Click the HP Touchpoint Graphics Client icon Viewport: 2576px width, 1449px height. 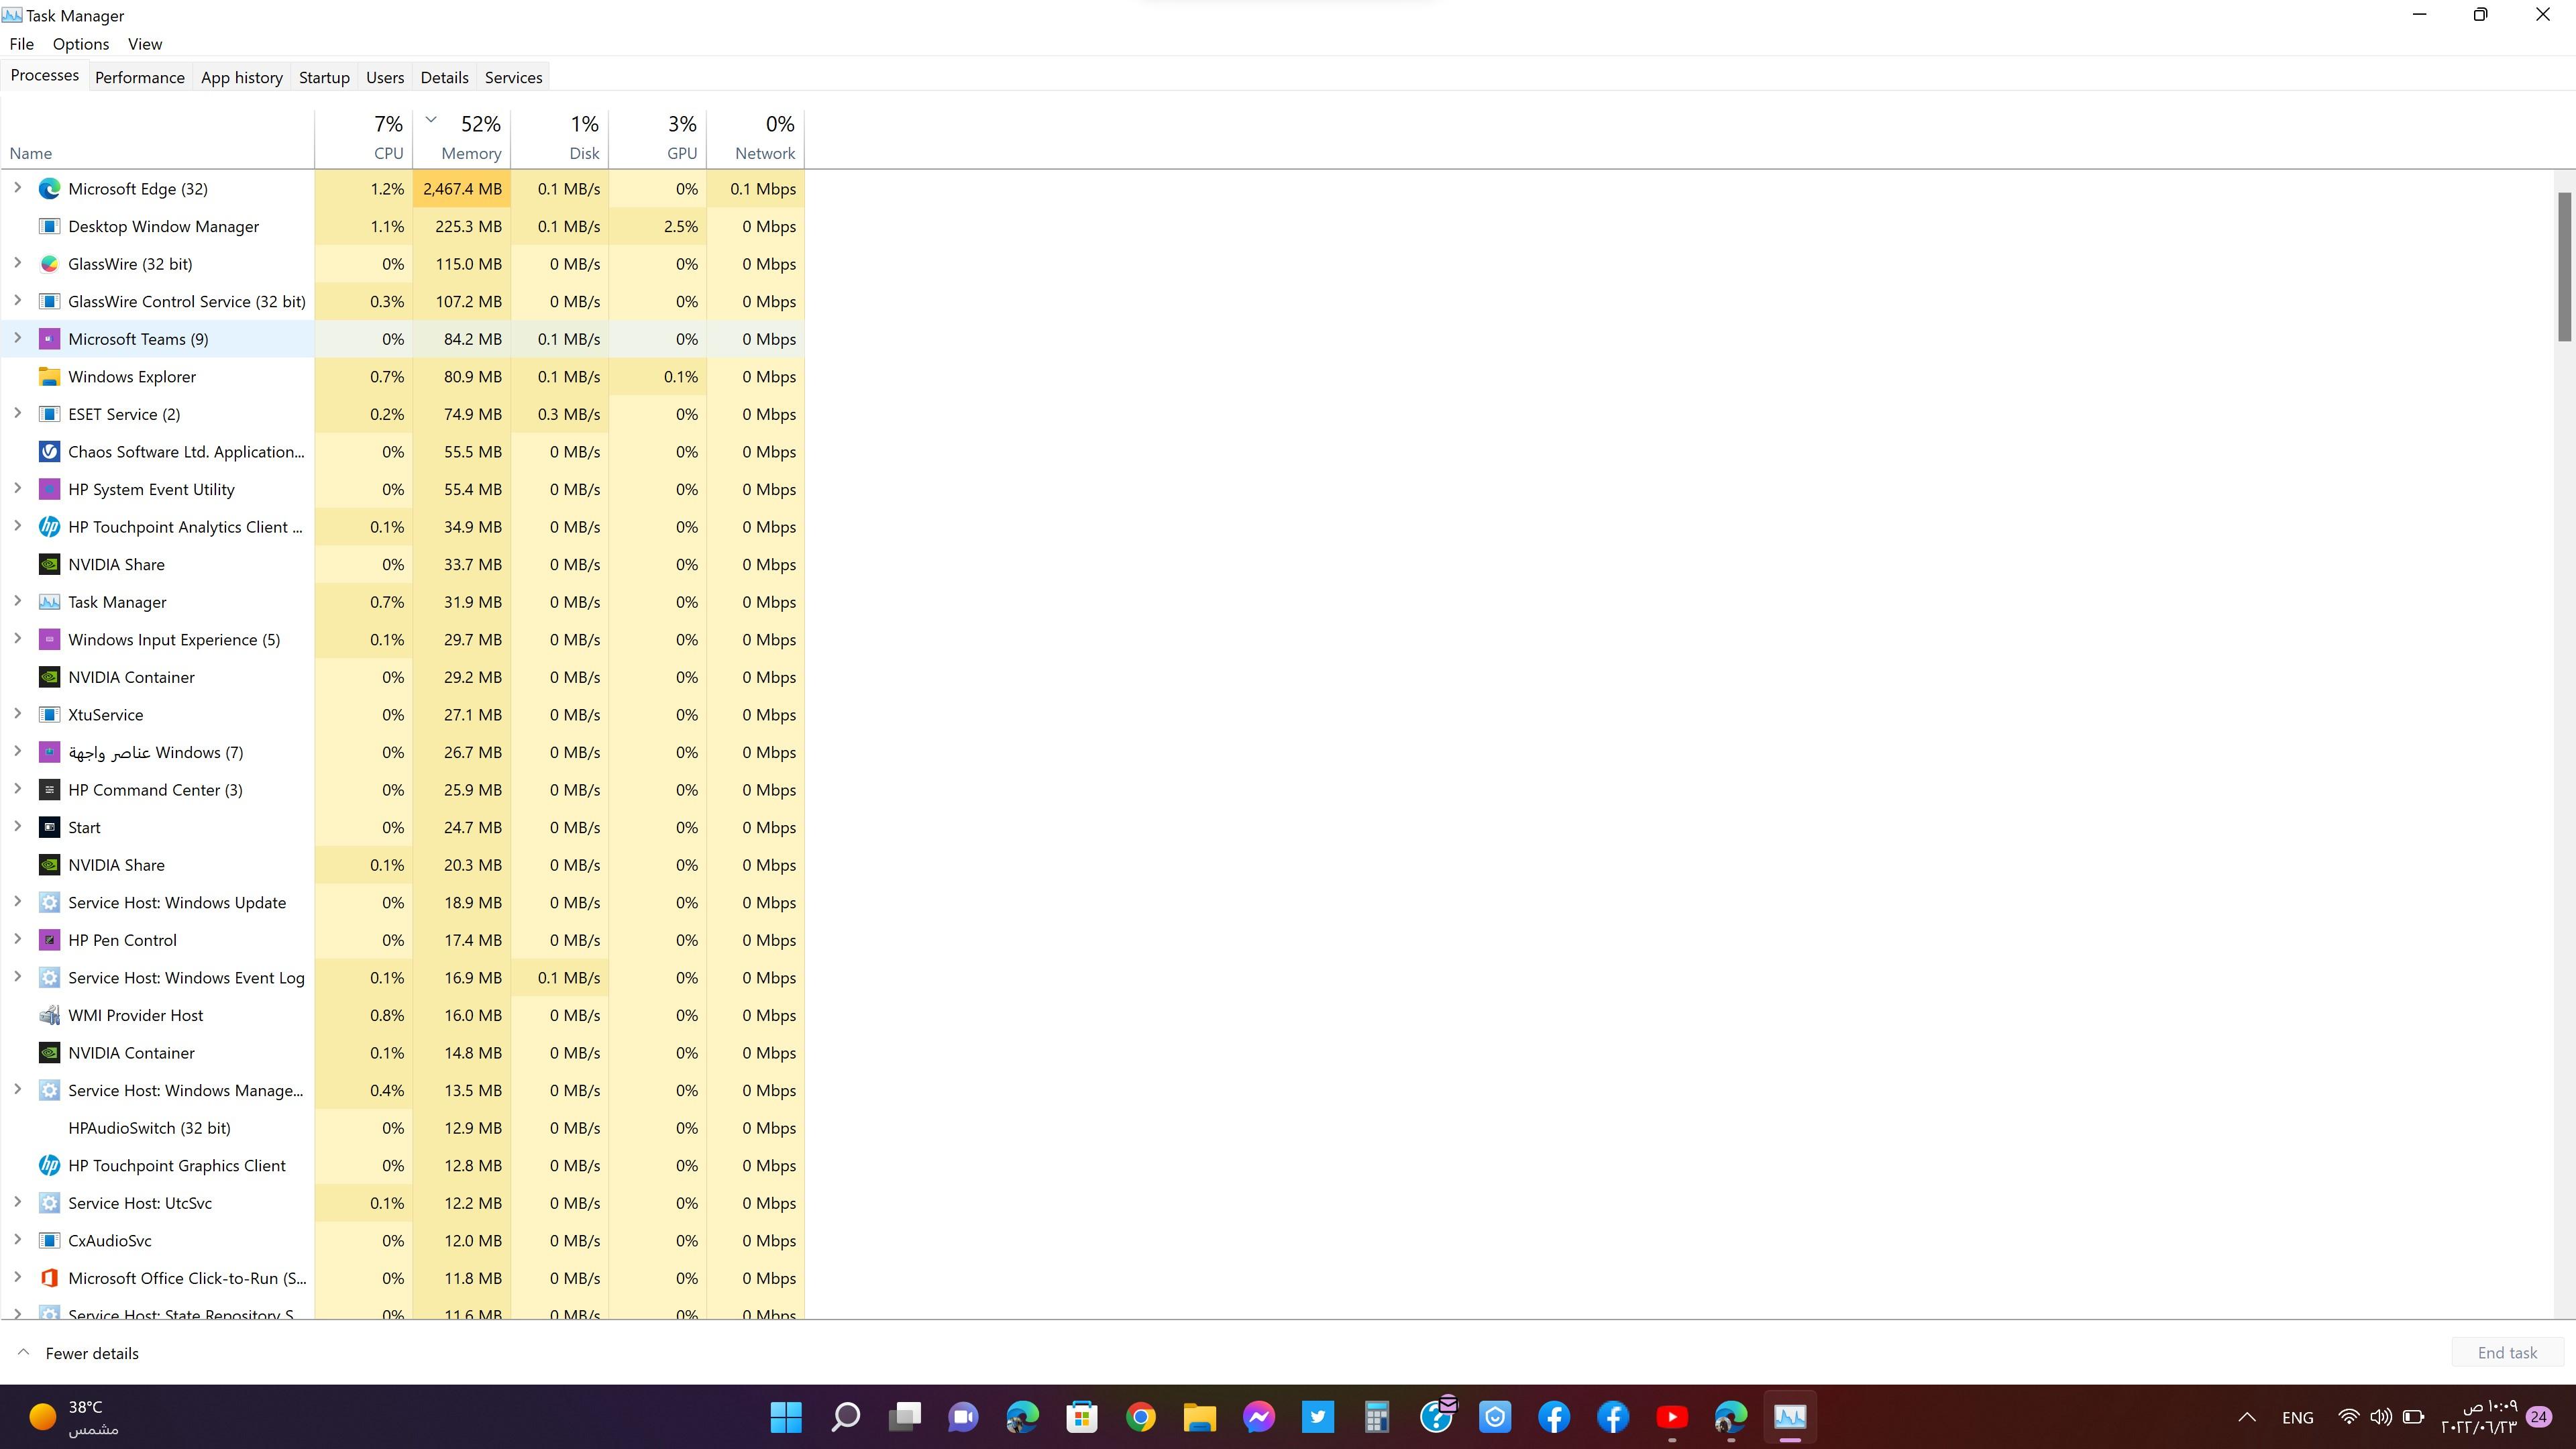point(49,1165)
